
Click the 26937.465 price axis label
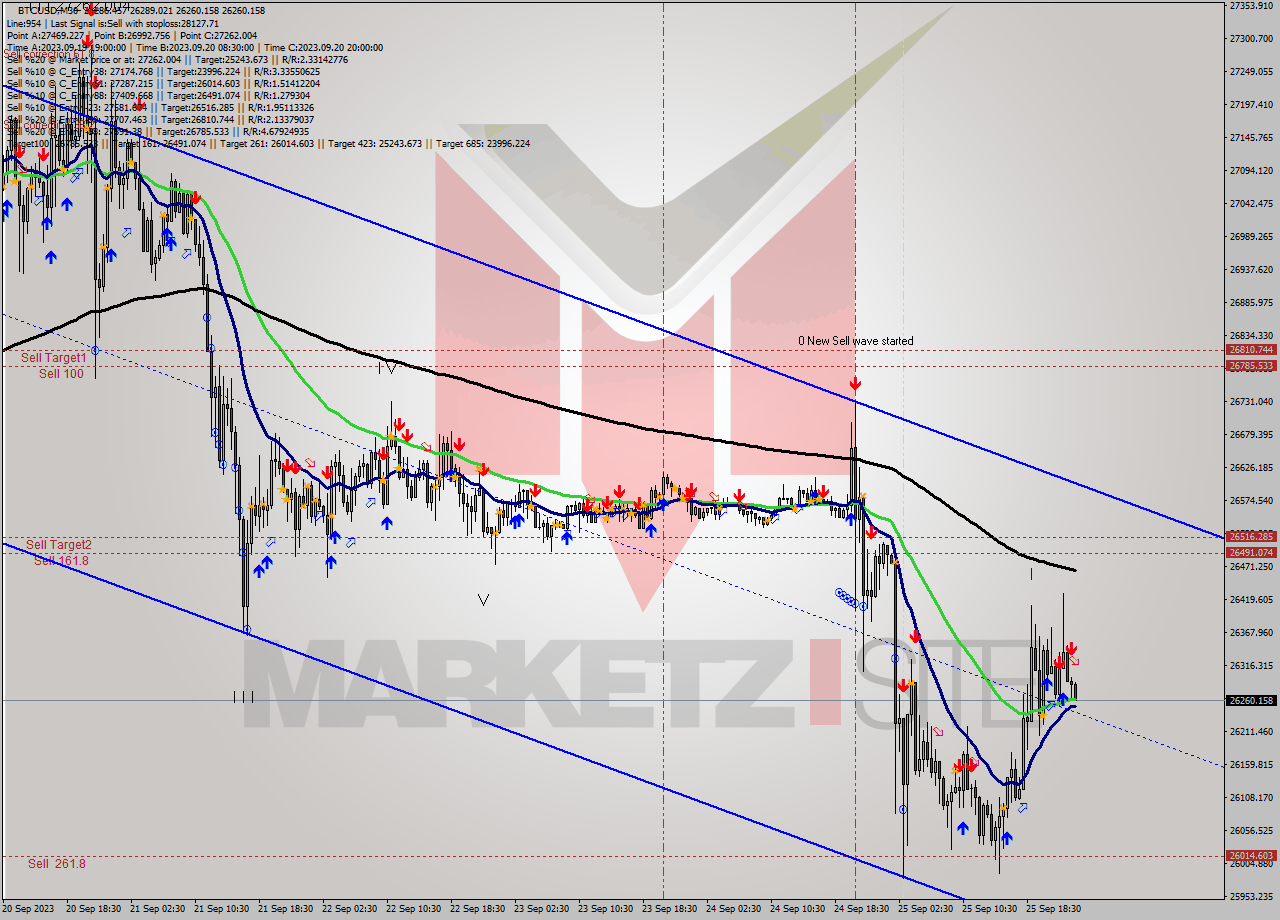coord(1251,269)
